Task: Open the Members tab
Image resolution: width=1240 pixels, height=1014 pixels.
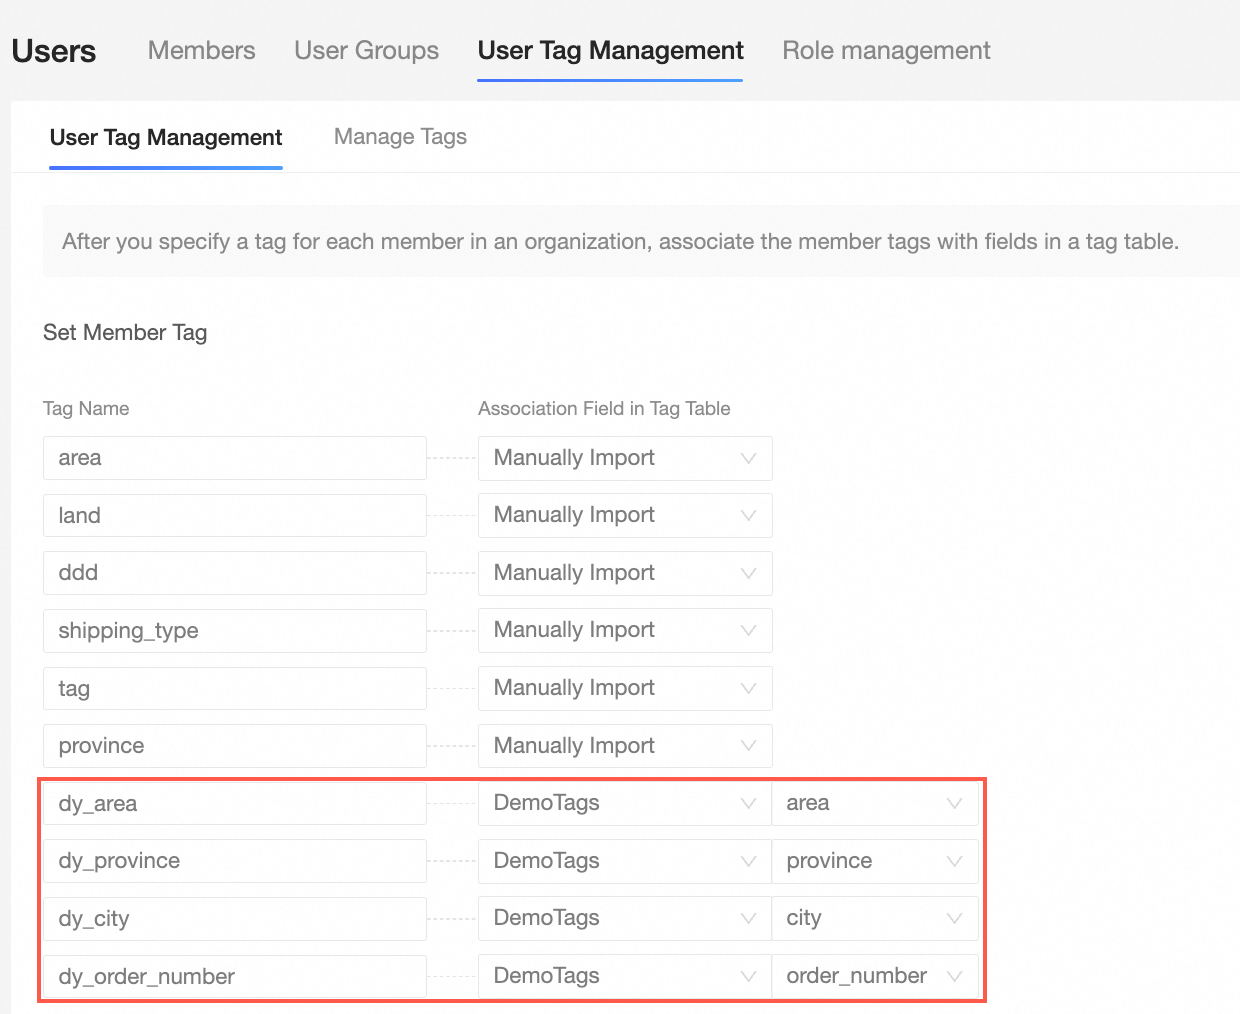Action: click(201, 50)
